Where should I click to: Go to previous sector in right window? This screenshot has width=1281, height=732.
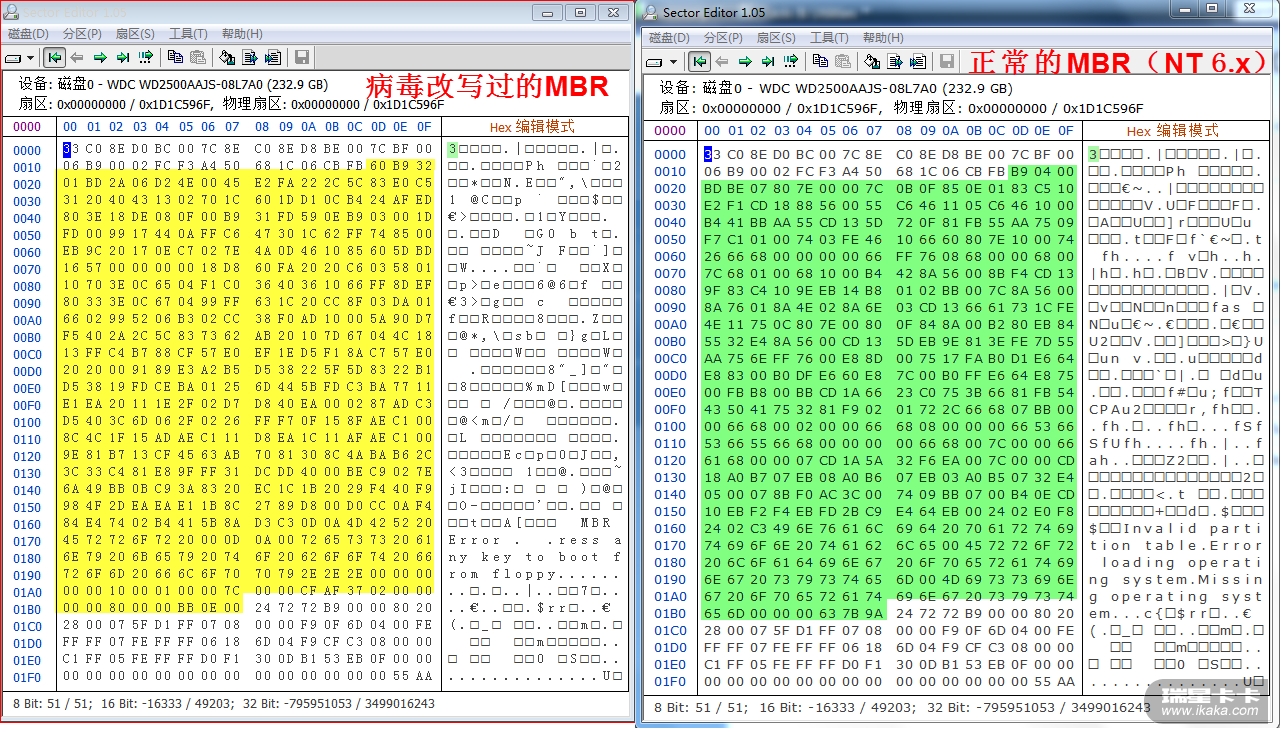point(722,62)
